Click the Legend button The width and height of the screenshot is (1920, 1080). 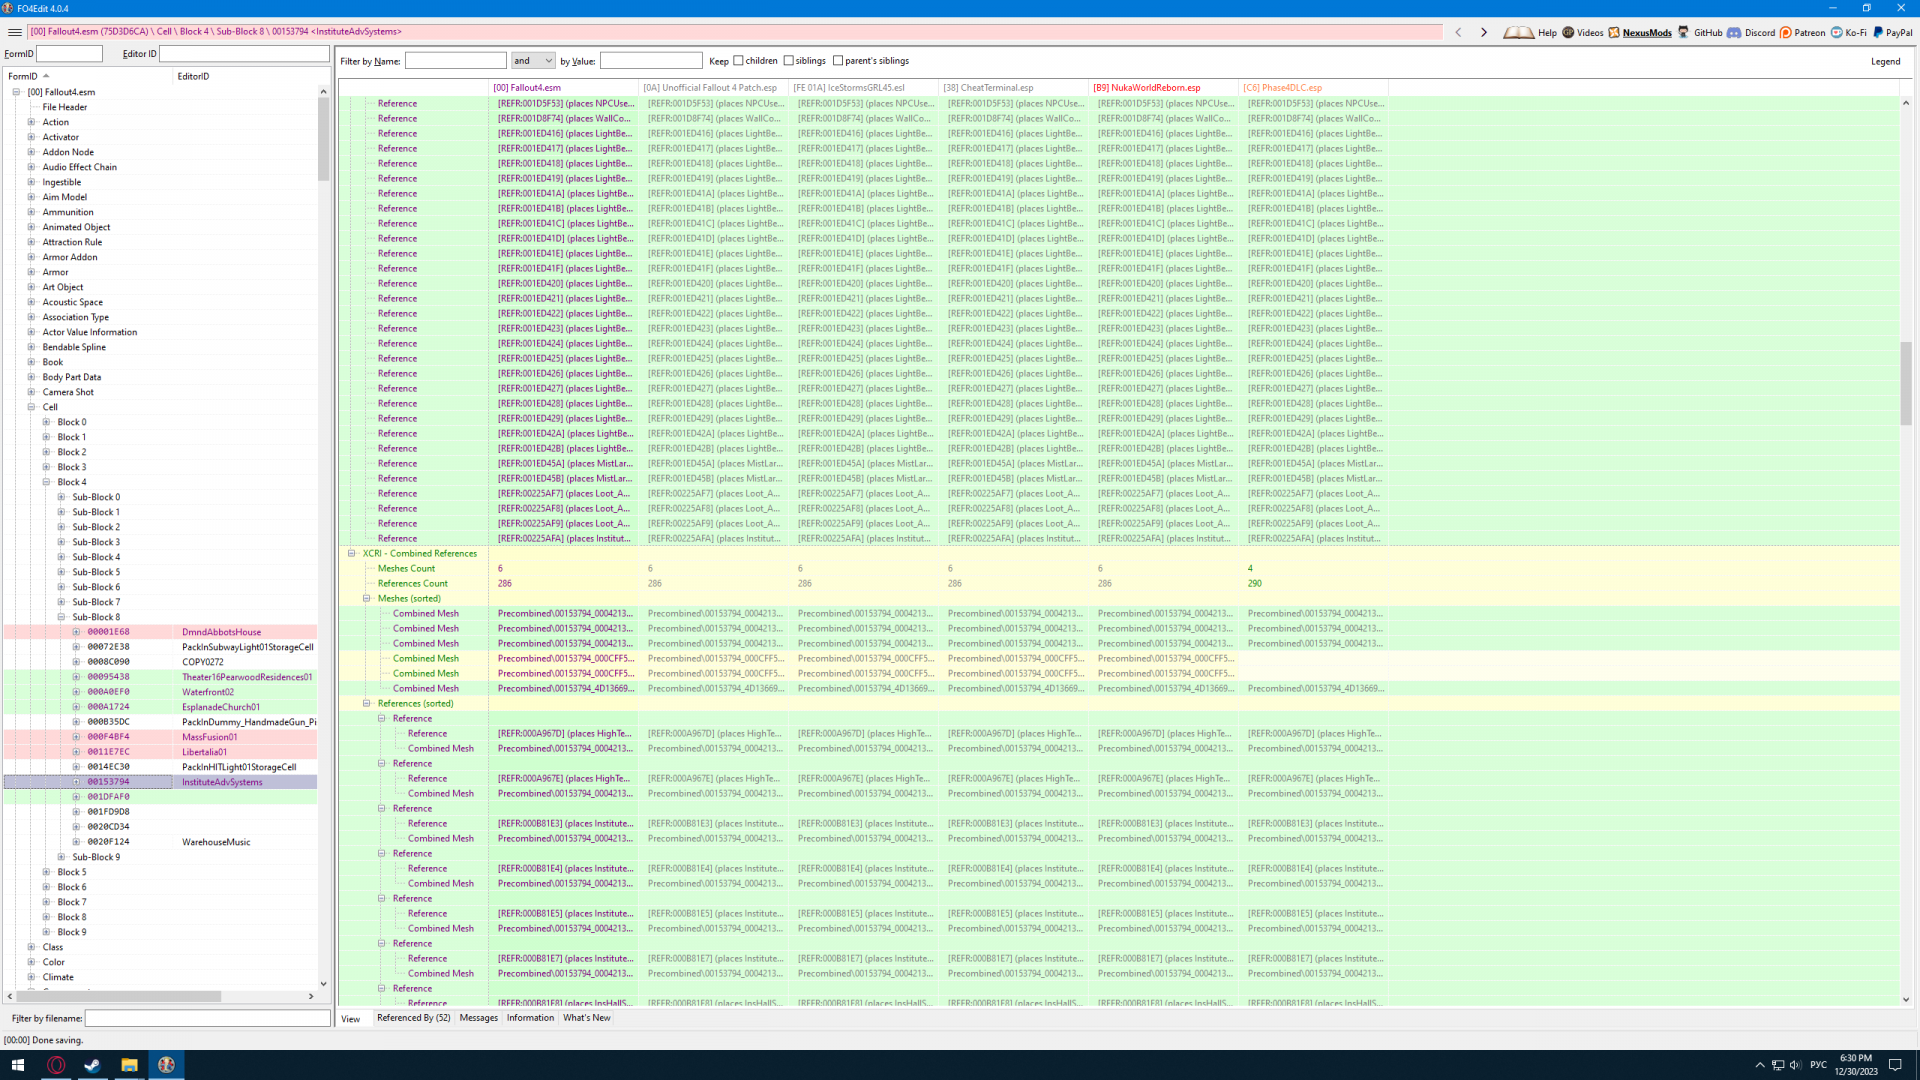click(1885, 61)
